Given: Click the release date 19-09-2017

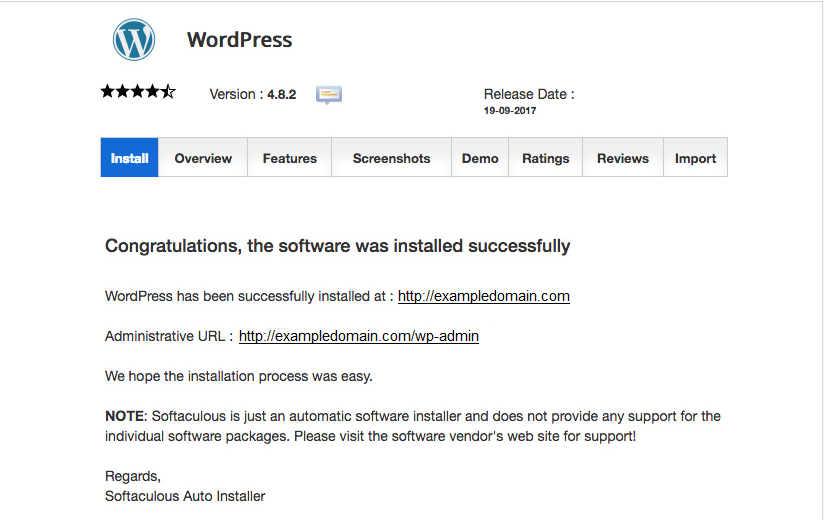Looking at the screenshot, I should pyautogui.click(x=510, y=111).
